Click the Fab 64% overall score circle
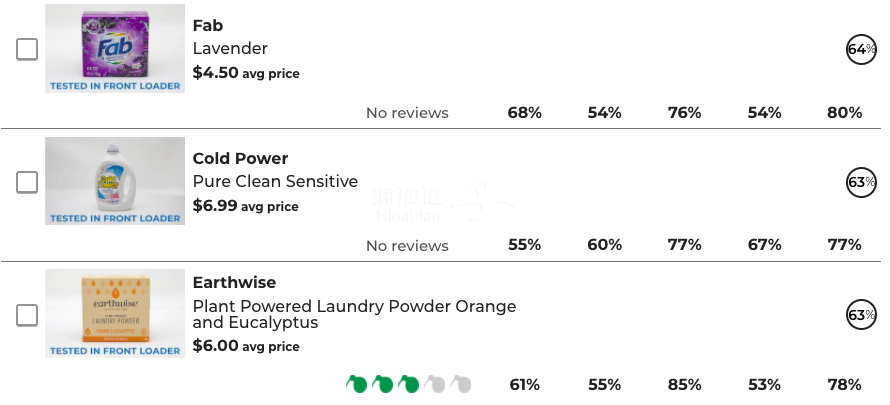The width and height of the screenshot is (890, 405). coord(861,49)
